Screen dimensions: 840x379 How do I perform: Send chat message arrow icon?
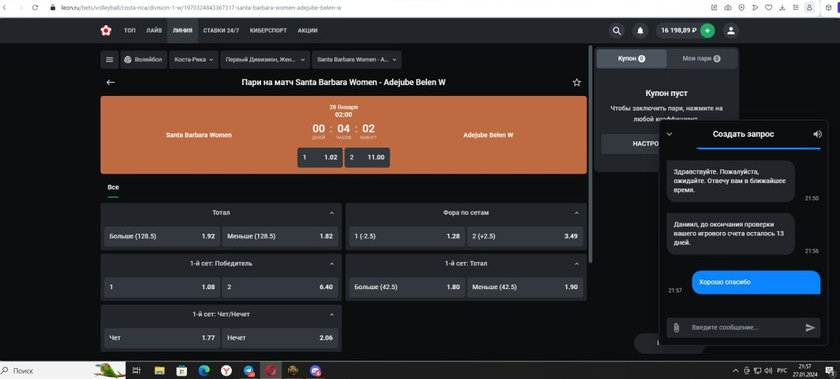[810, 328]
